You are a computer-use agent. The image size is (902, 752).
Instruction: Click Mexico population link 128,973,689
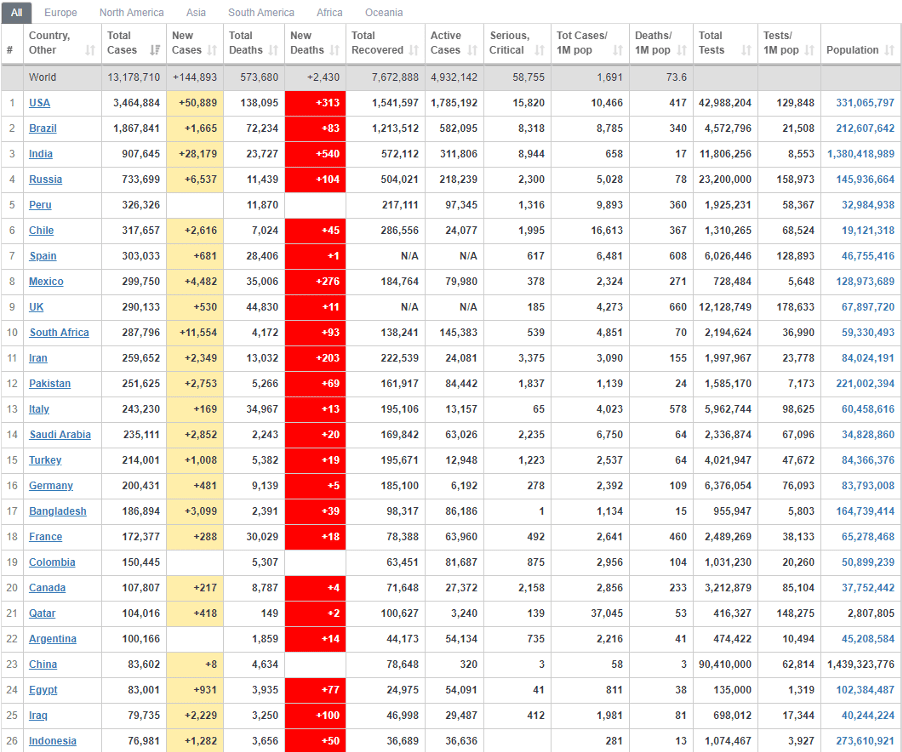pos(865,281)
